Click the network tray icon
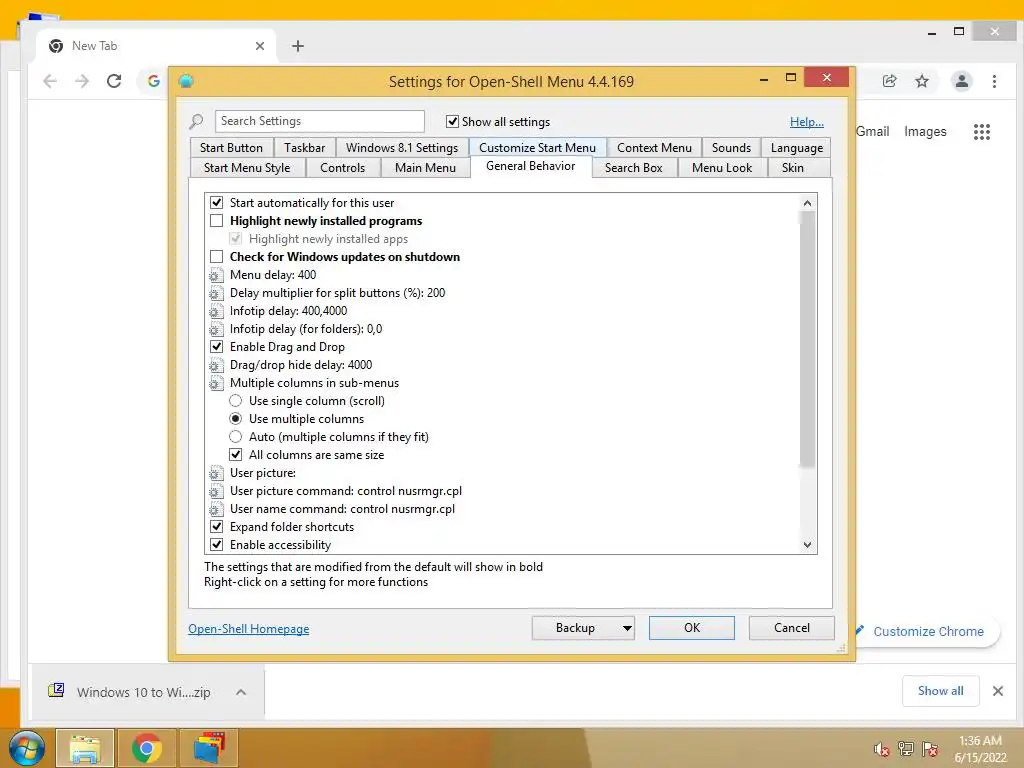This screenshot has width=1024, height=768. click(906, 749)
